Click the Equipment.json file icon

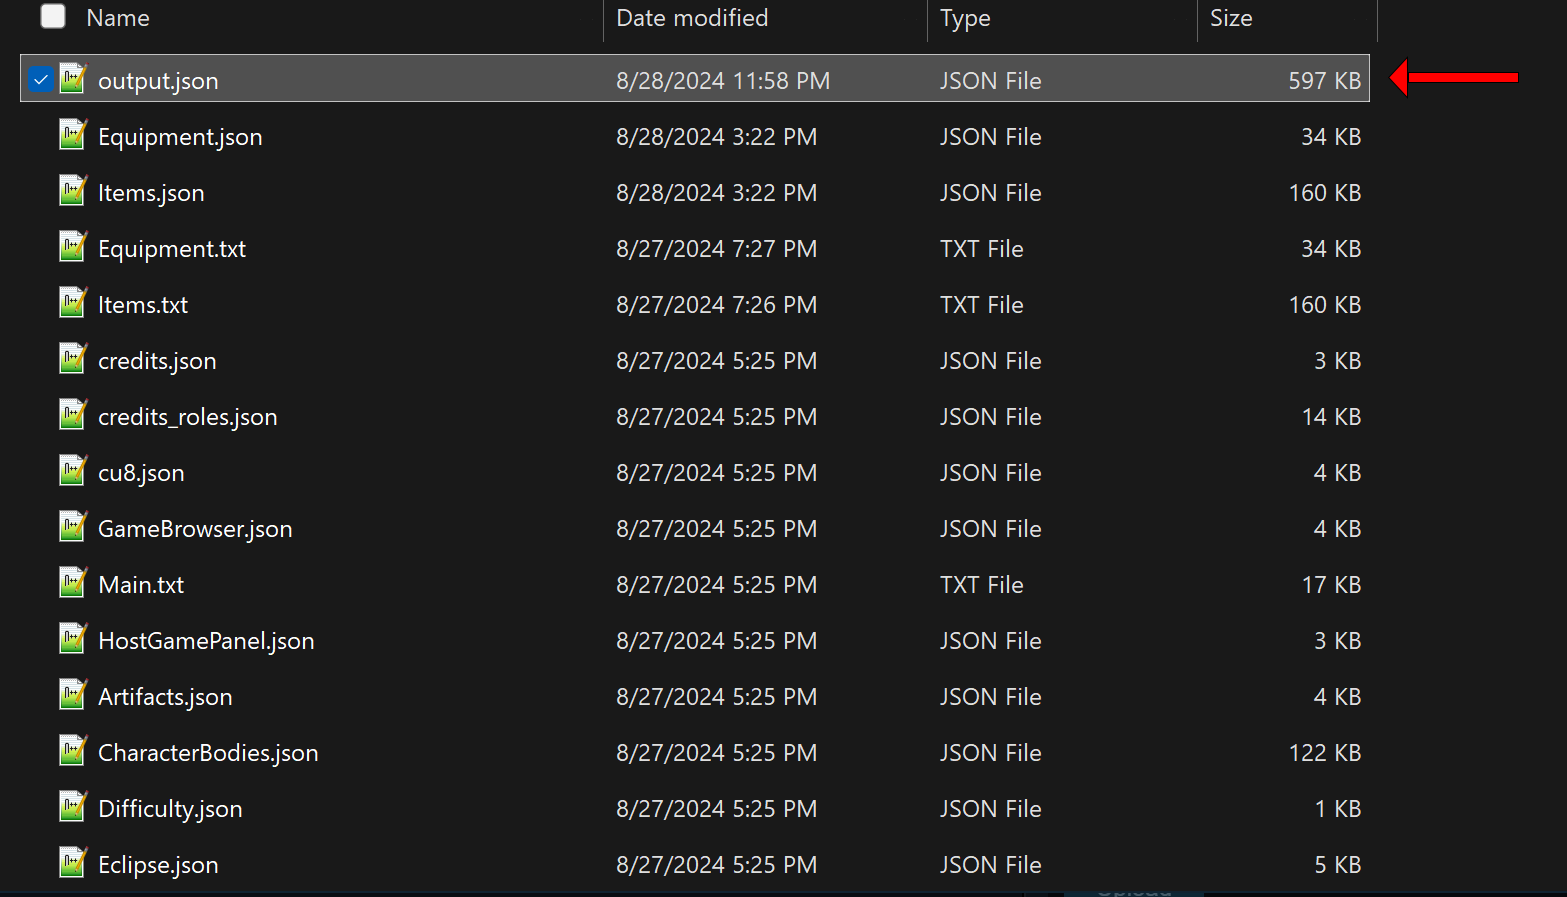[x=73, y=135]
